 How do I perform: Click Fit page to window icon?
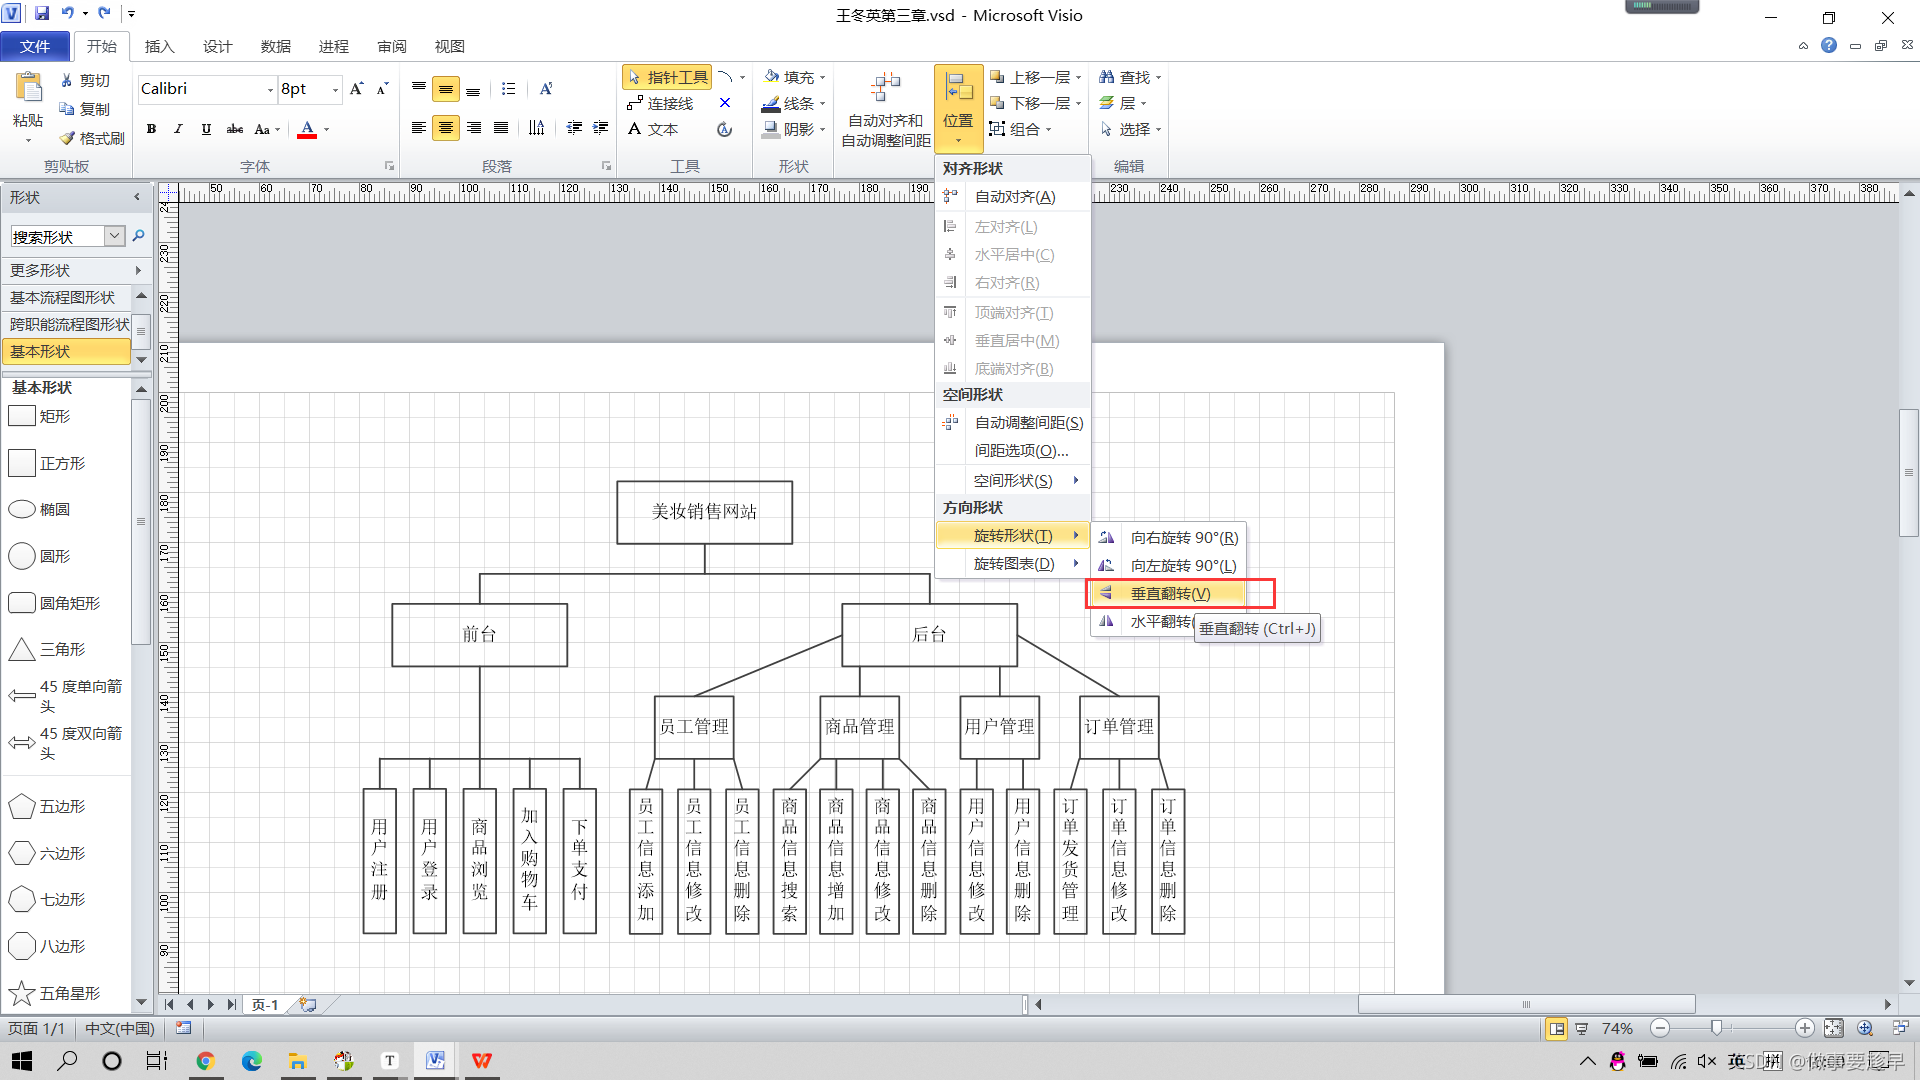(1834, 1028)
